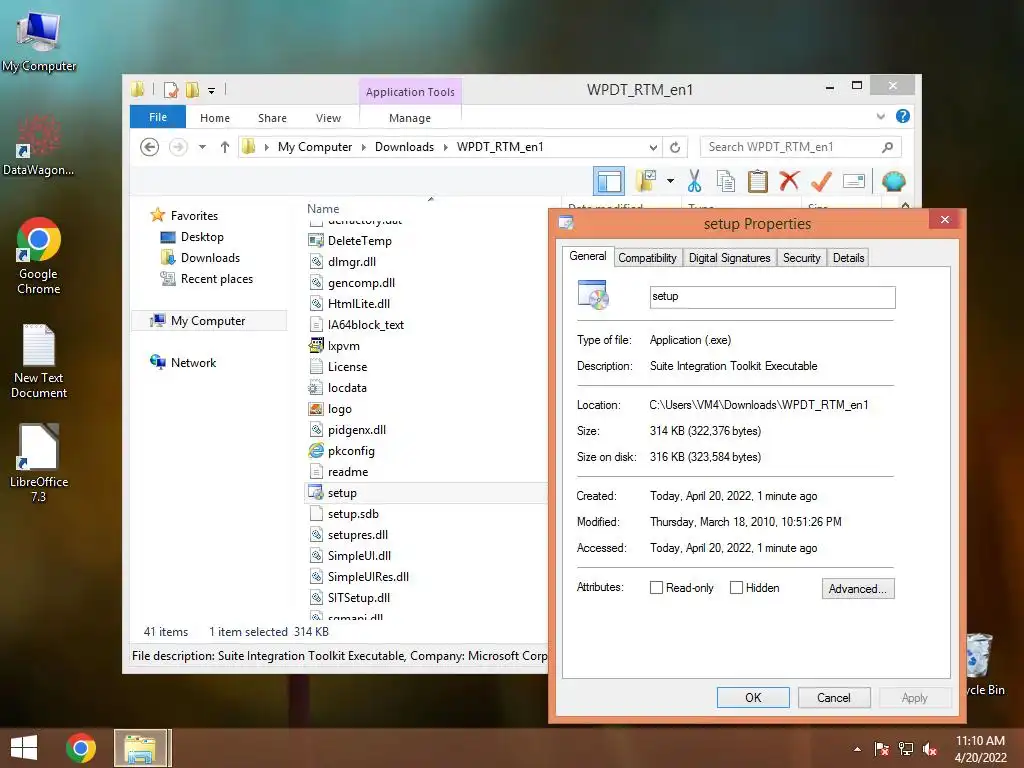
Task: Click the red X Delete toolbar icon
Action: coord(789,181)
